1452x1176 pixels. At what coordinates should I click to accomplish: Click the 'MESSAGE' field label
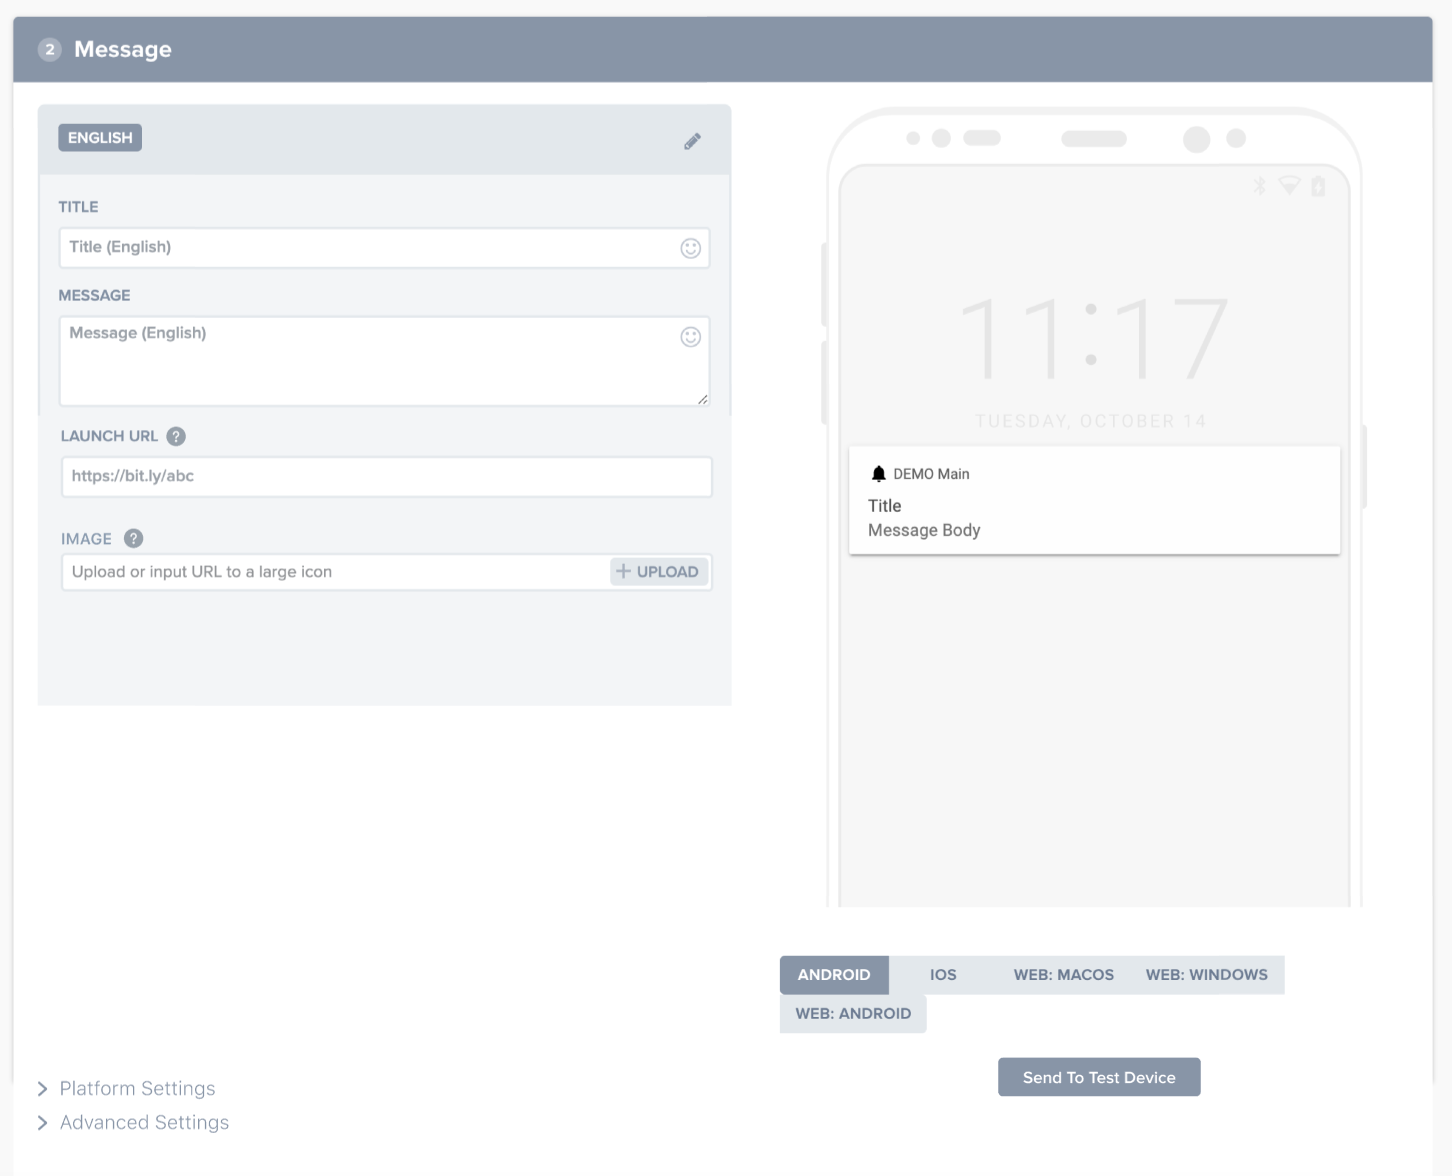pyautogui.click(x=94, y=295)
